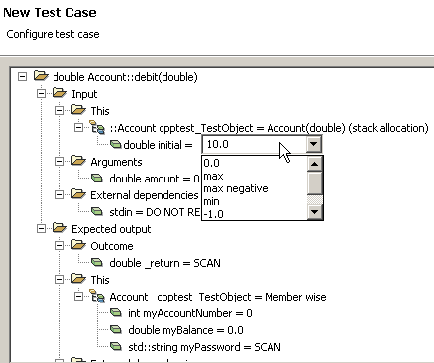Collapse the Input folder node

coord(41,93)
